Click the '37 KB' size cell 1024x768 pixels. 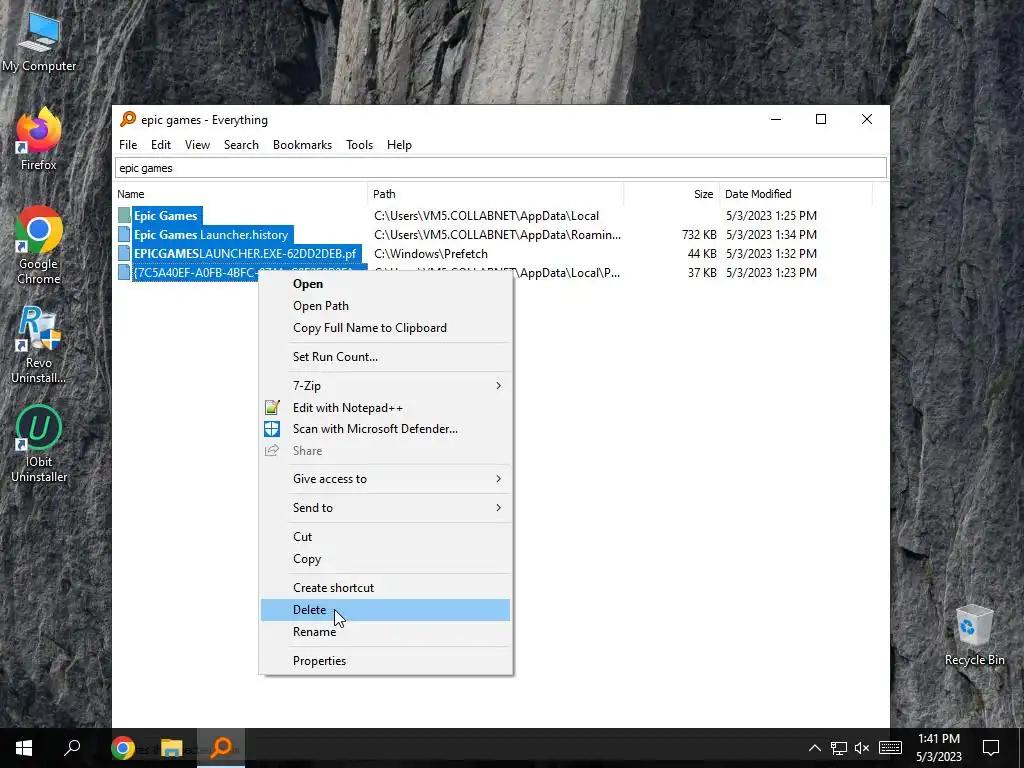pos(702,272)
